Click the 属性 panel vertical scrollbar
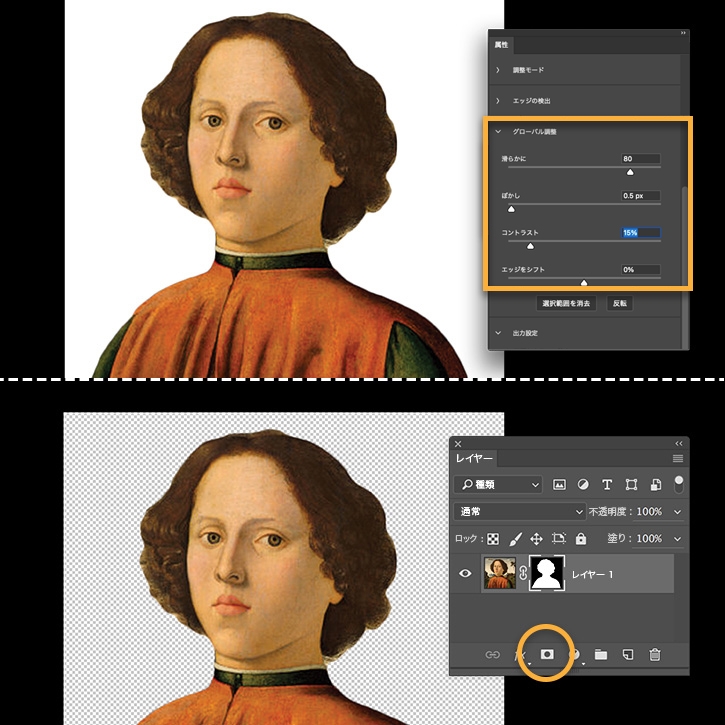The image size is (725, 725). point(685,266)
